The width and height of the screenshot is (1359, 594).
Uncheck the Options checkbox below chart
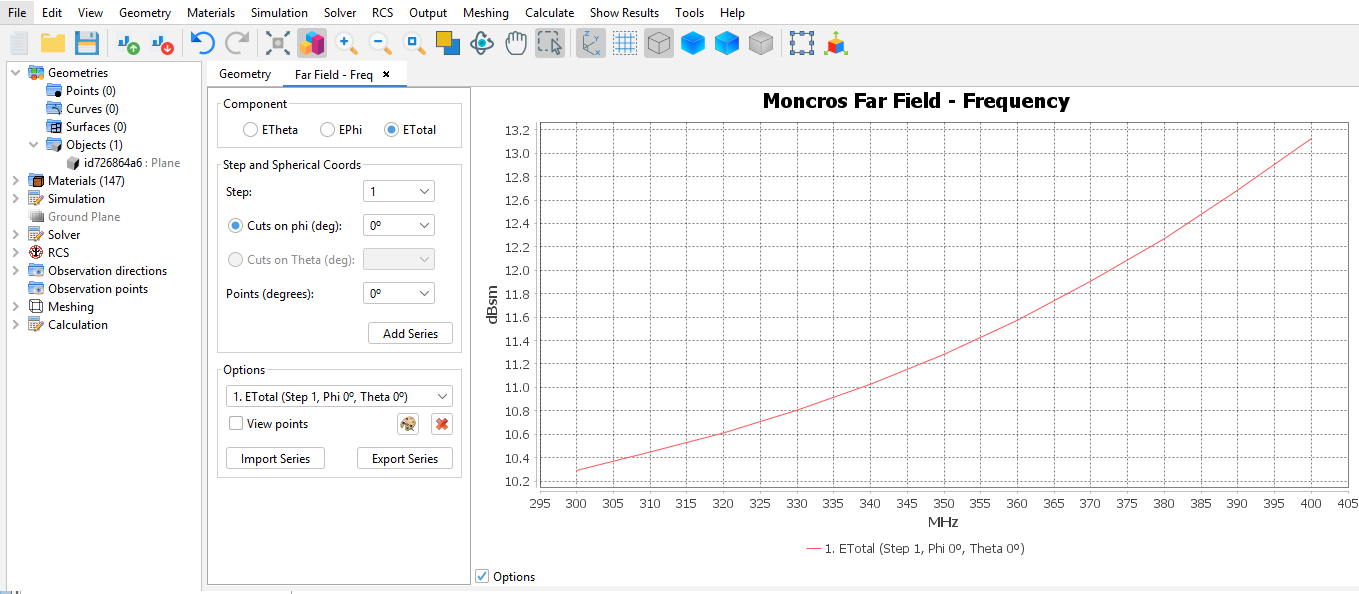tap(482, 576)
